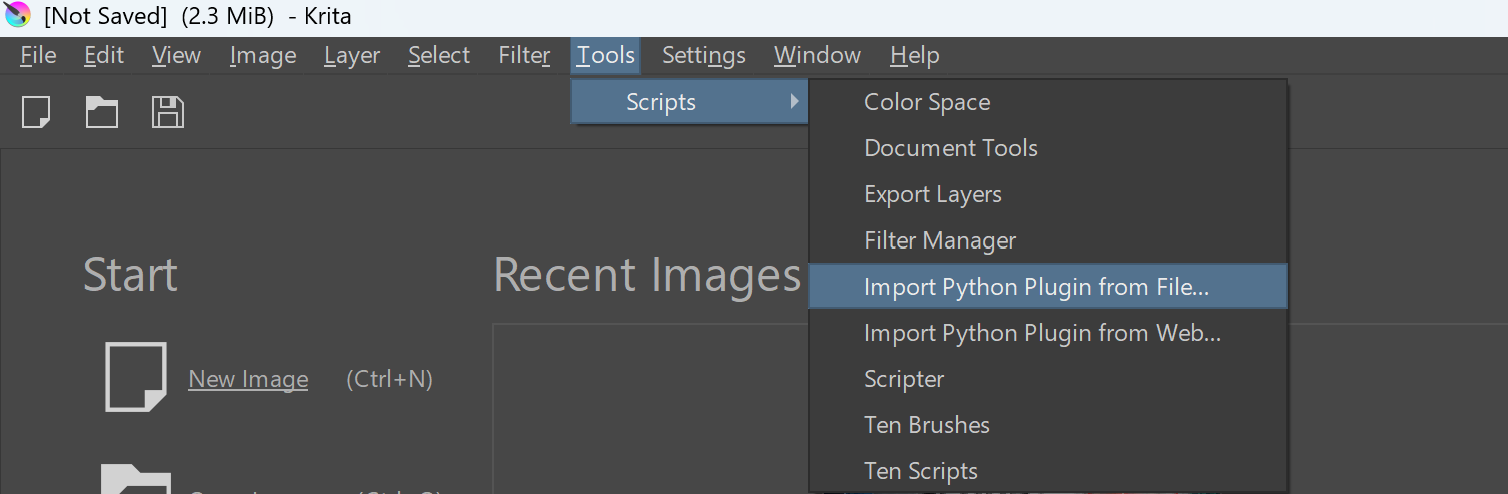Open the Window menu
1508x494 pixels.
817,55
